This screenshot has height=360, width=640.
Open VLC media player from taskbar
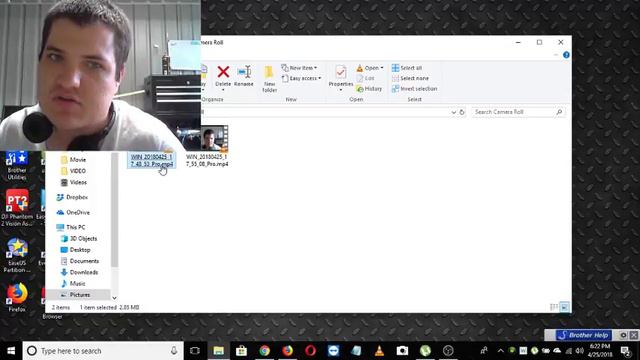[x=379, y=351]
